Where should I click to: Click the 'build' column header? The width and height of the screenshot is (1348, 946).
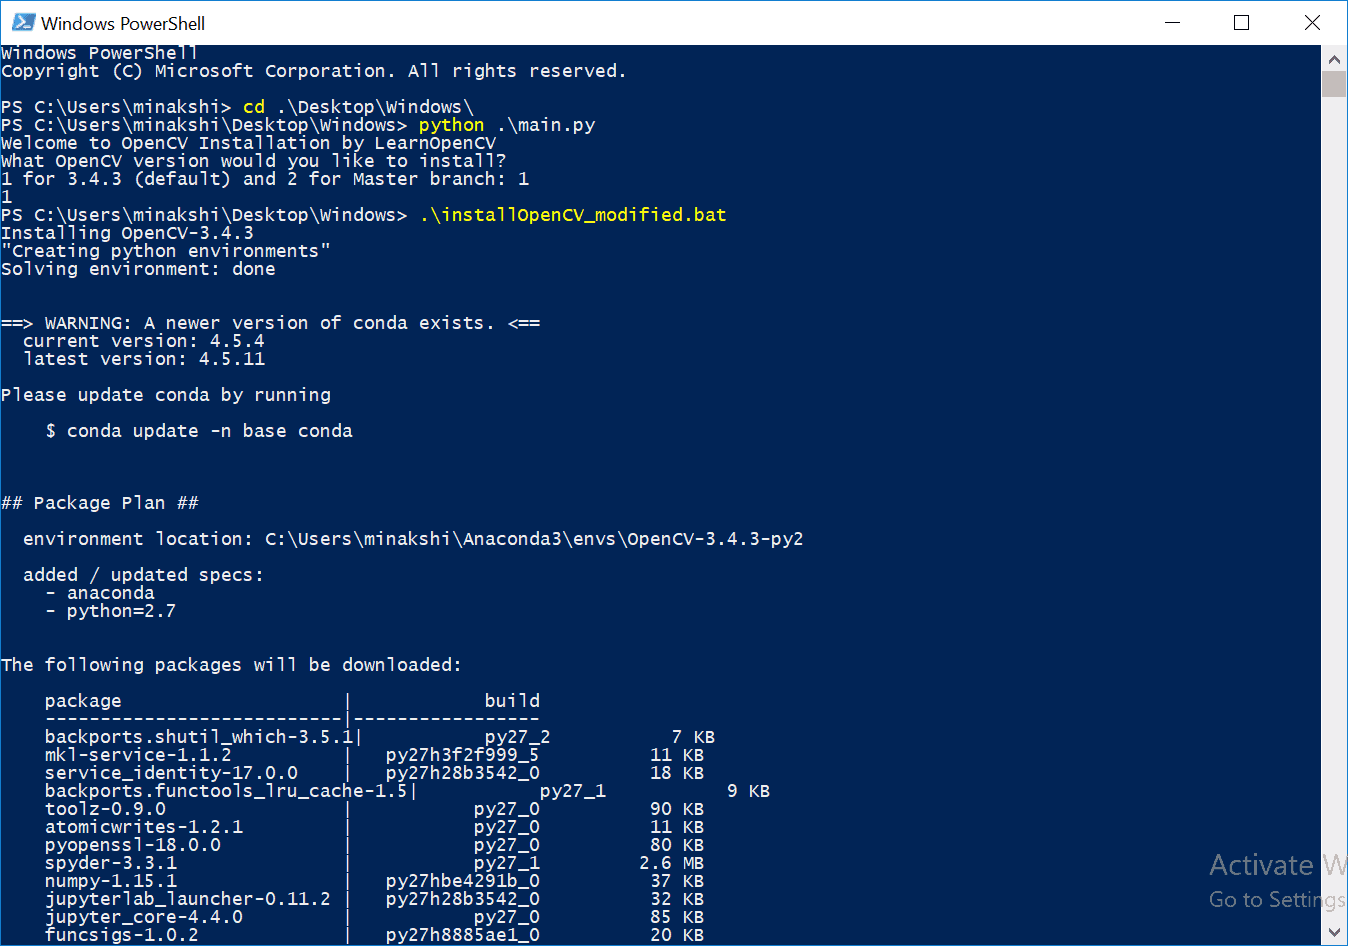(x=512, y=701)
